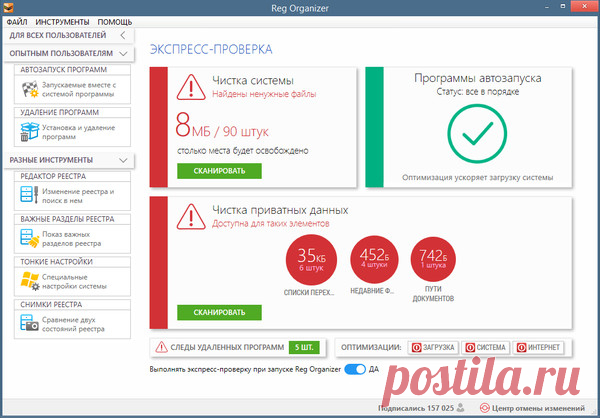Viewport: 600px width, 418px height.
Task: Open Запускаемые вместе с системой программы
Action: click(x=72, y=90)
